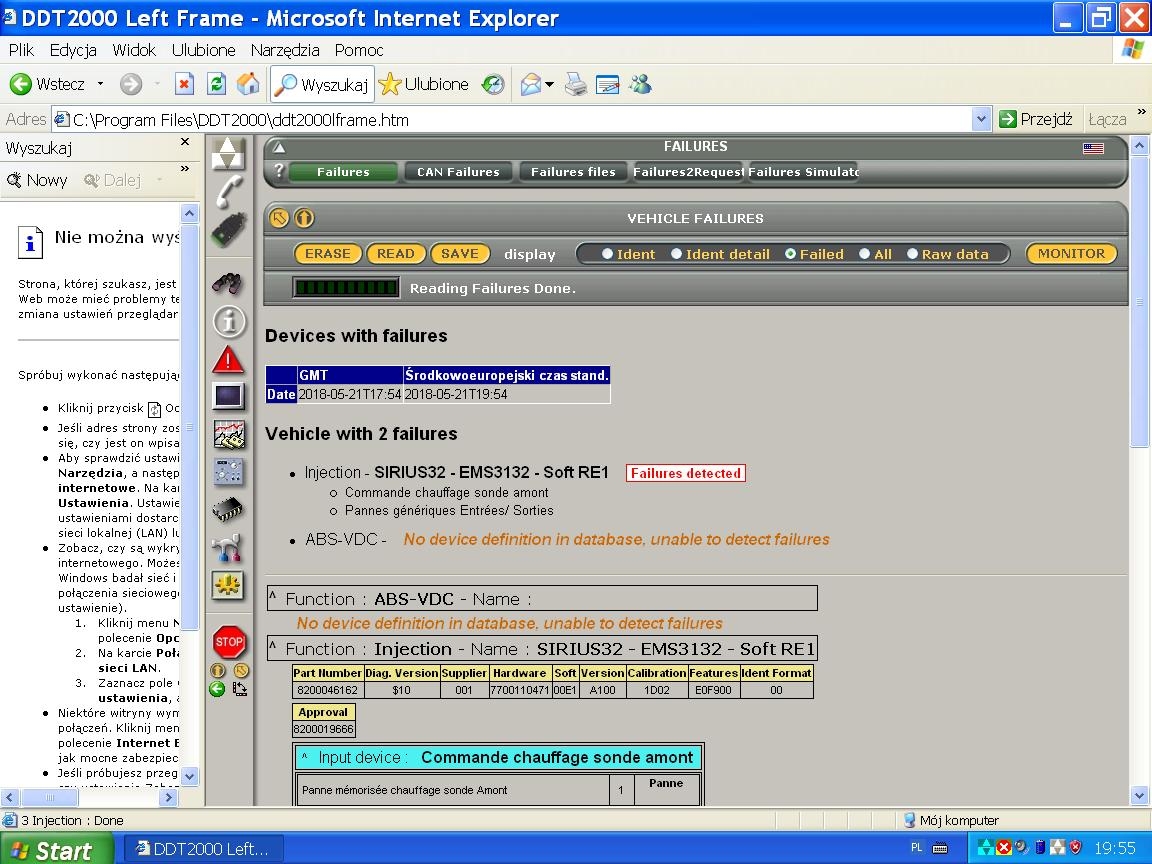The height and width of the screenshot is (864, 1152).
Task: Click the IE Stop toolbar icon
Action: point(184,84)
